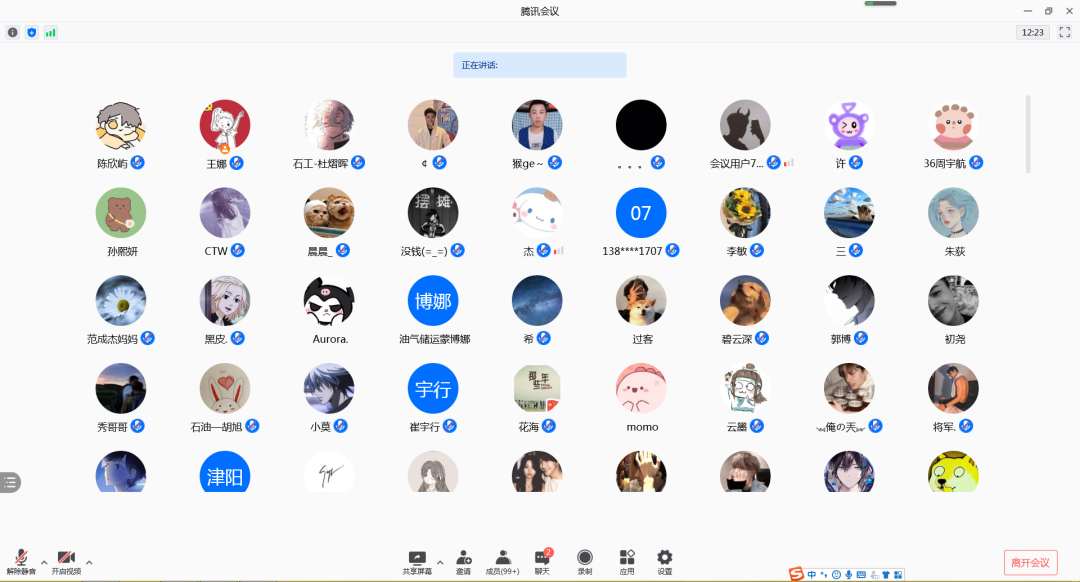This screenshot has width=1080, height=582.
Task: Expand the video options arrow beside 开启视频
Action: coord(89,562)
